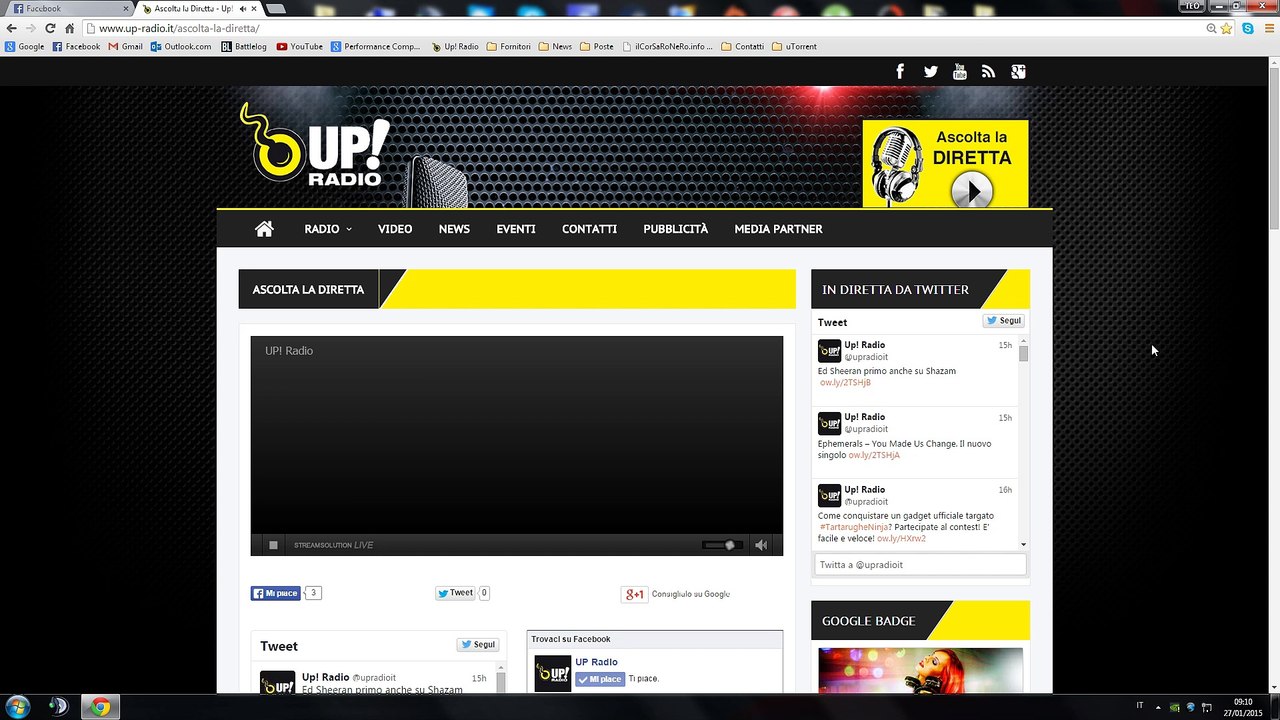Open the Up! Radio Facebook page icon
Screen dimensions: 1280x720
pos(900,71)
